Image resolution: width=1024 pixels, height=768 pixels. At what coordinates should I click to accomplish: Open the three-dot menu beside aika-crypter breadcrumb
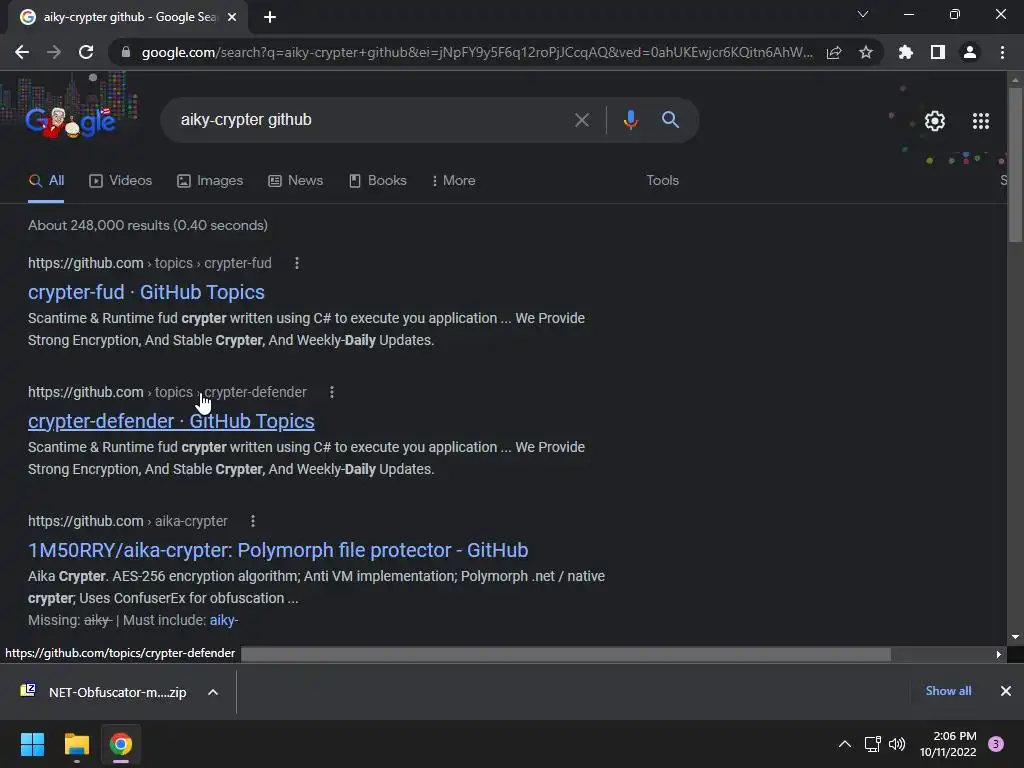coord(253,521)
